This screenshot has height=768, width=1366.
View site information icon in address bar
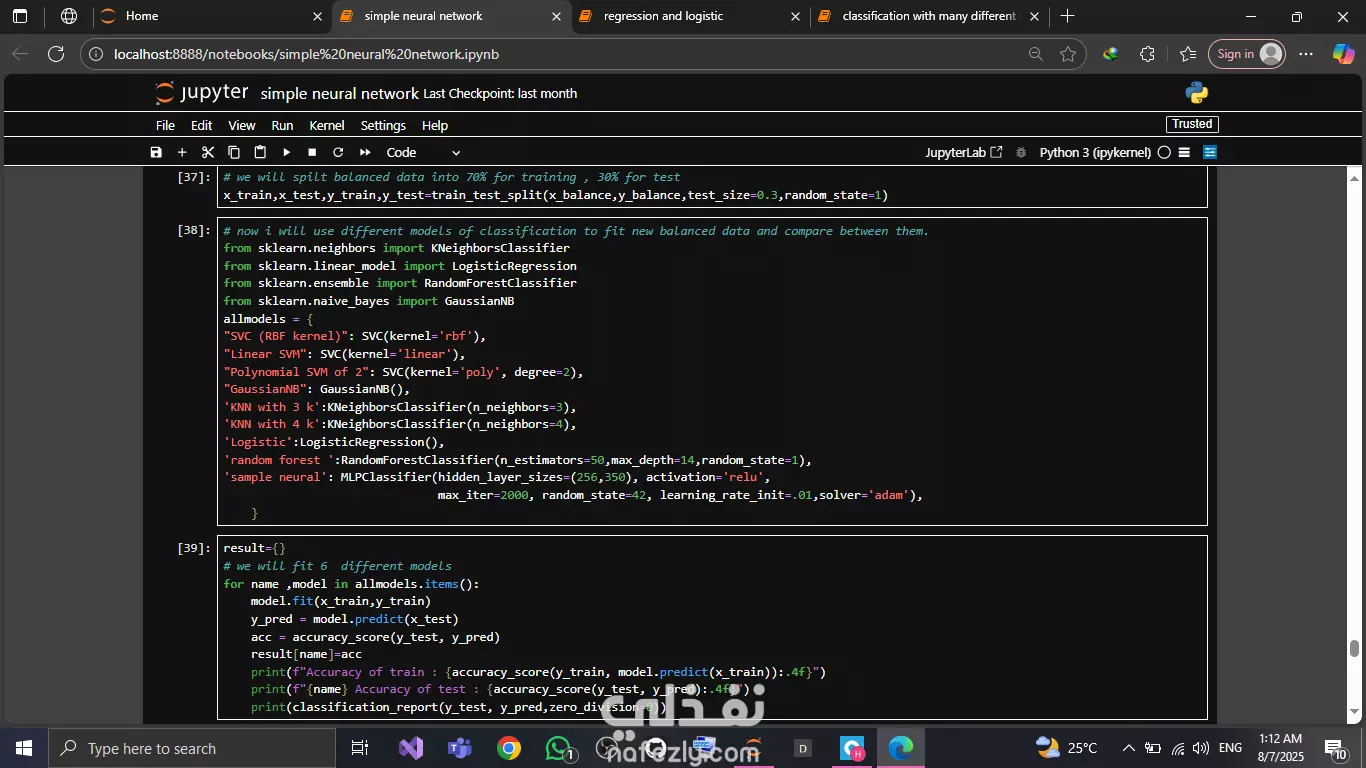[98, 54]
